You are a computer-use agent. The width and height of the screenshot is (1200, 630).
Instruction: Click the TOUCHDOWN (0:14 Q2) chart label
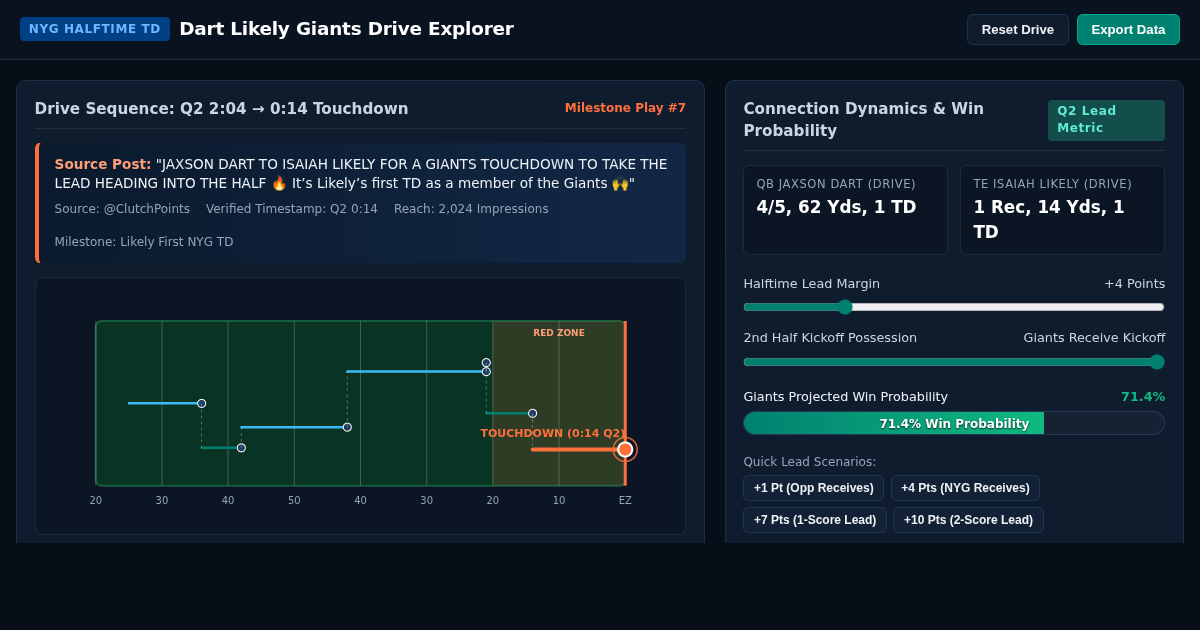(x=553, y=433)
